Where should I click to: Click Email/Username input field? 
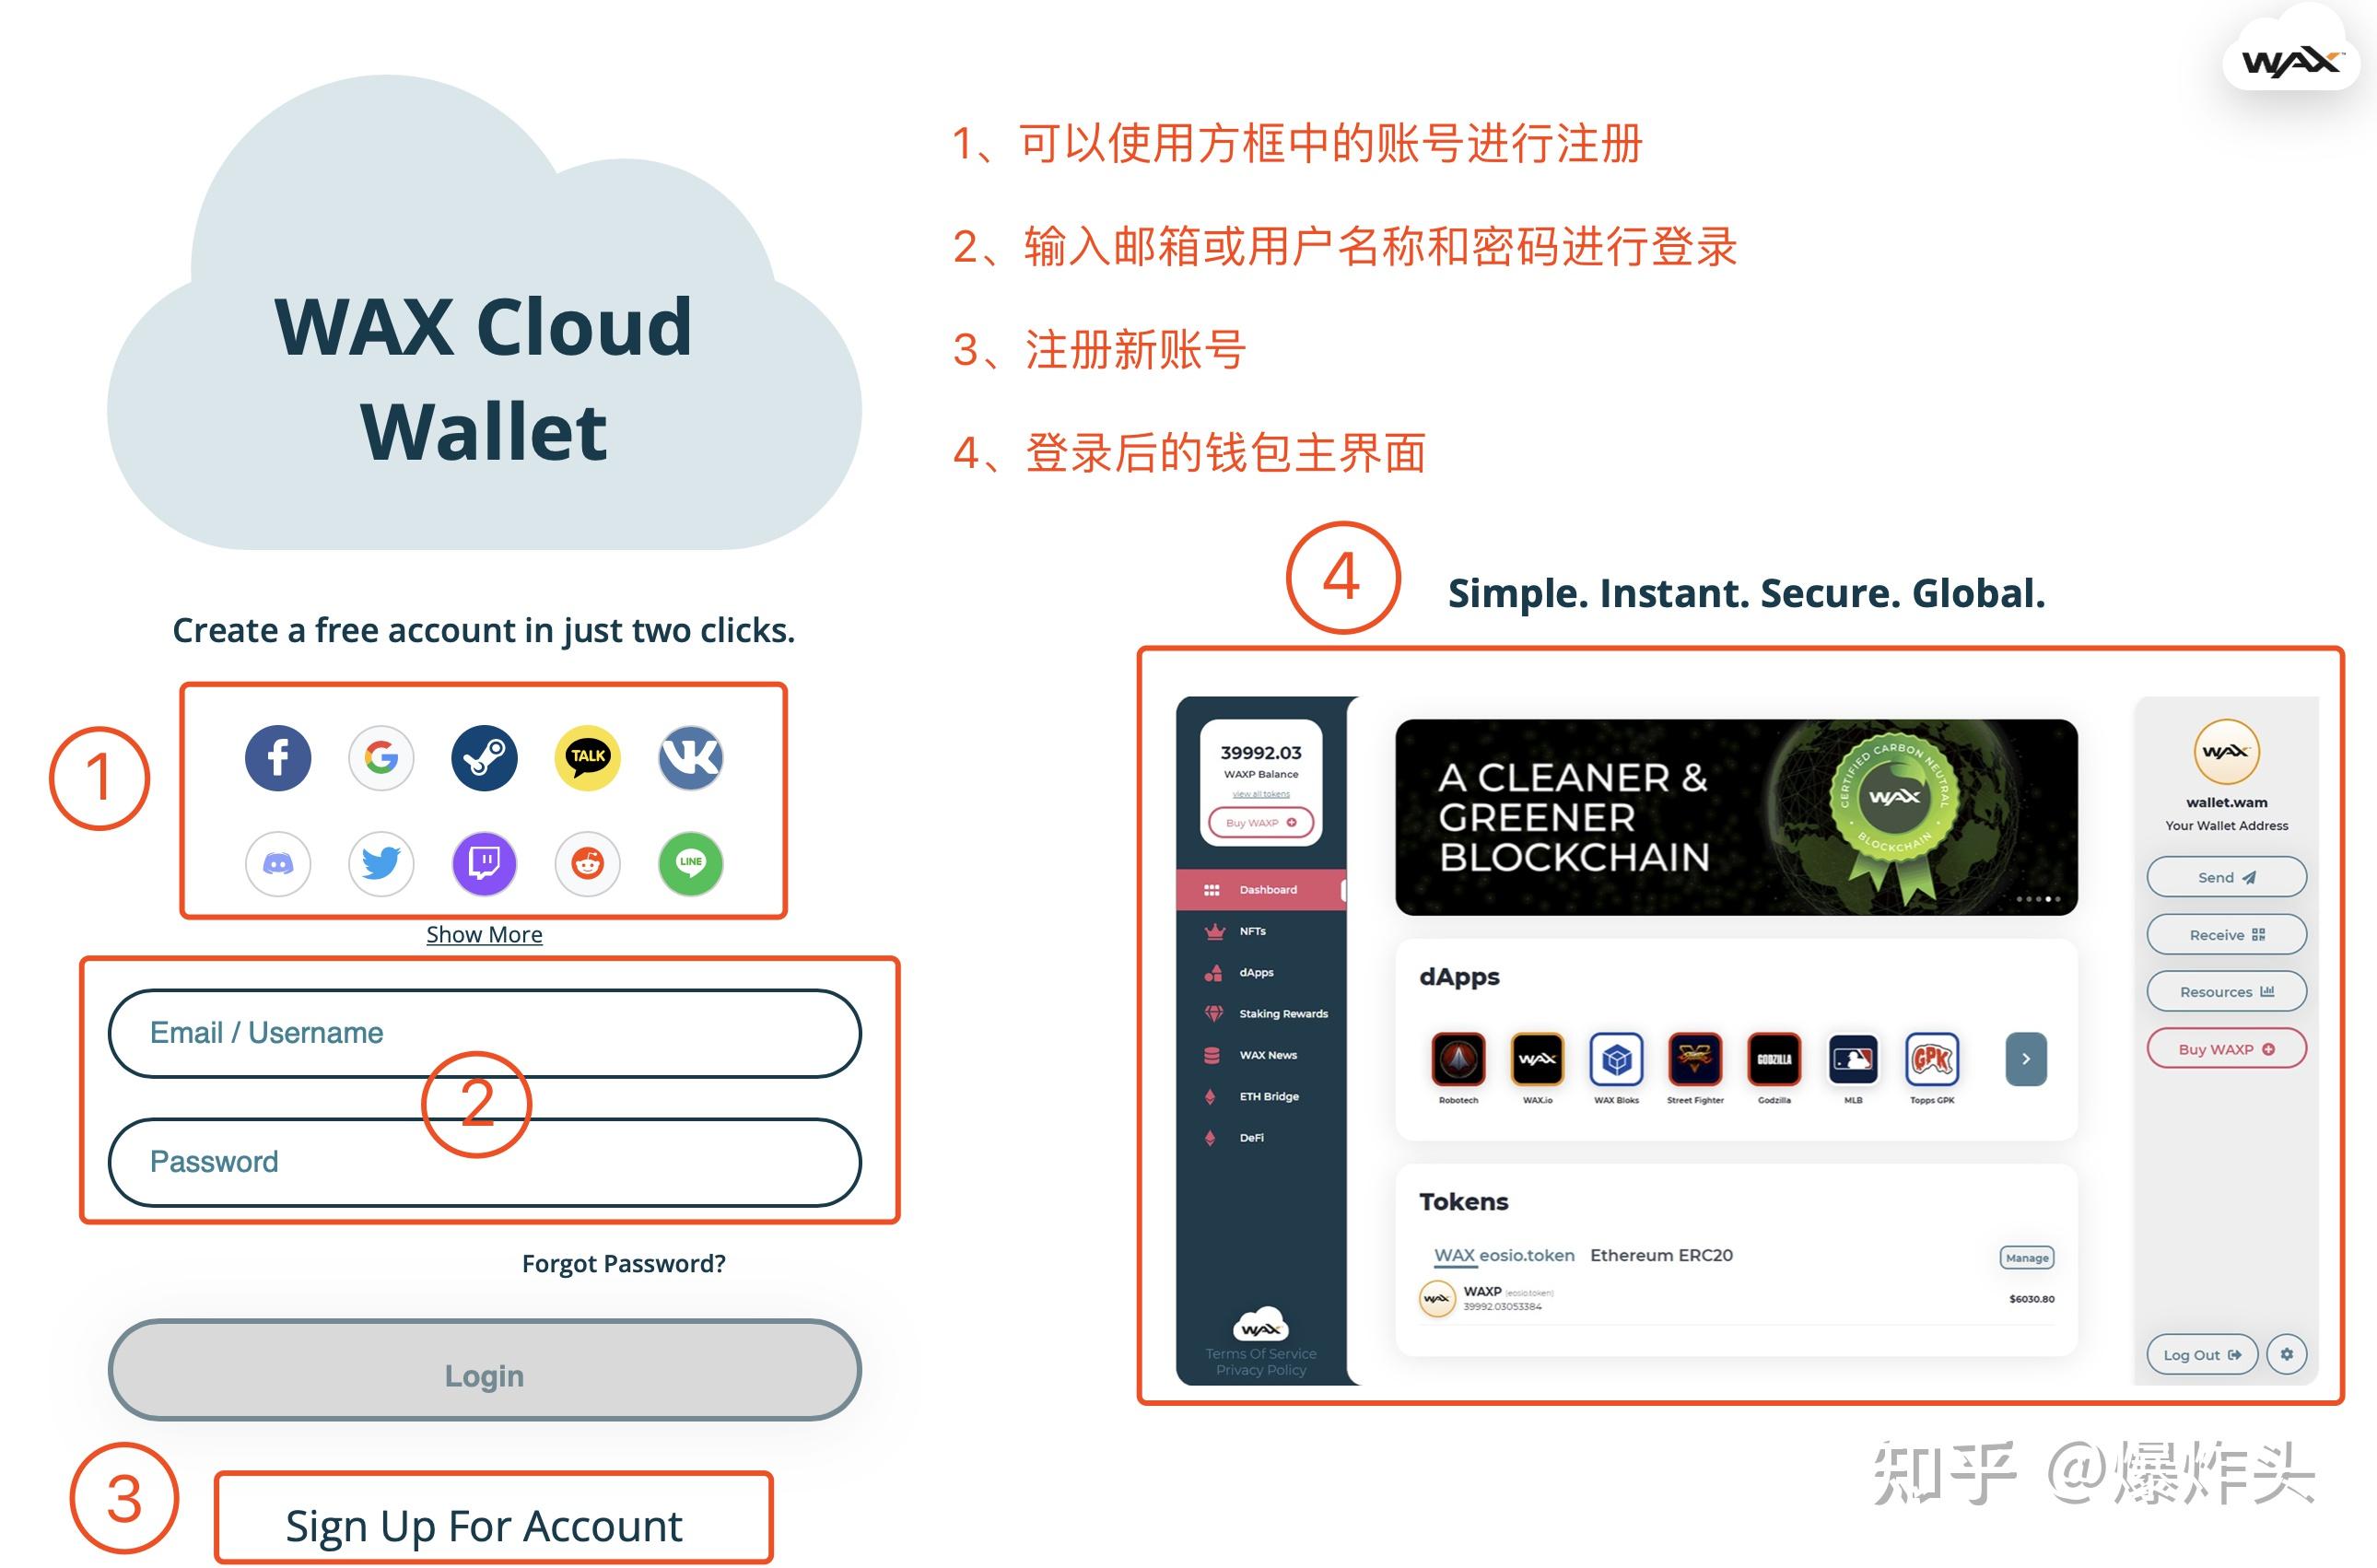tap(488, 1031)
